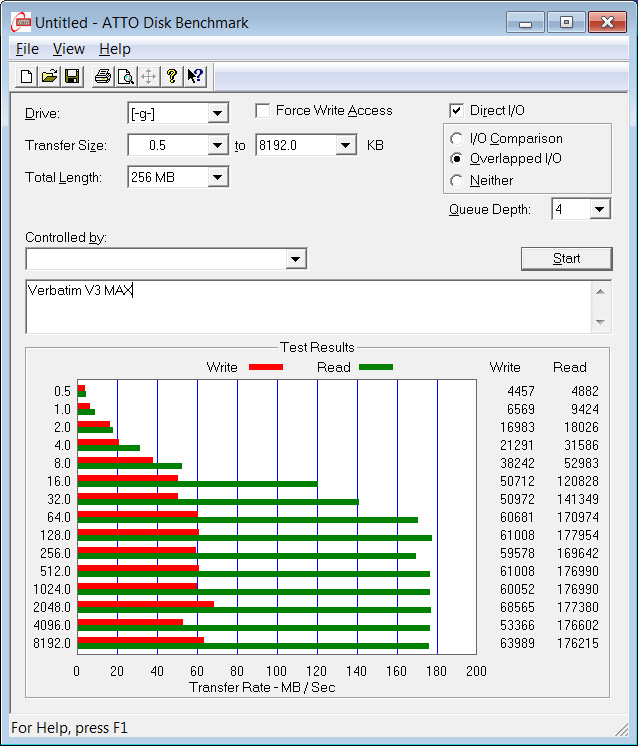Click the red Write legend swatch
This screenshot has width=638, height=746.
point(266,367)
